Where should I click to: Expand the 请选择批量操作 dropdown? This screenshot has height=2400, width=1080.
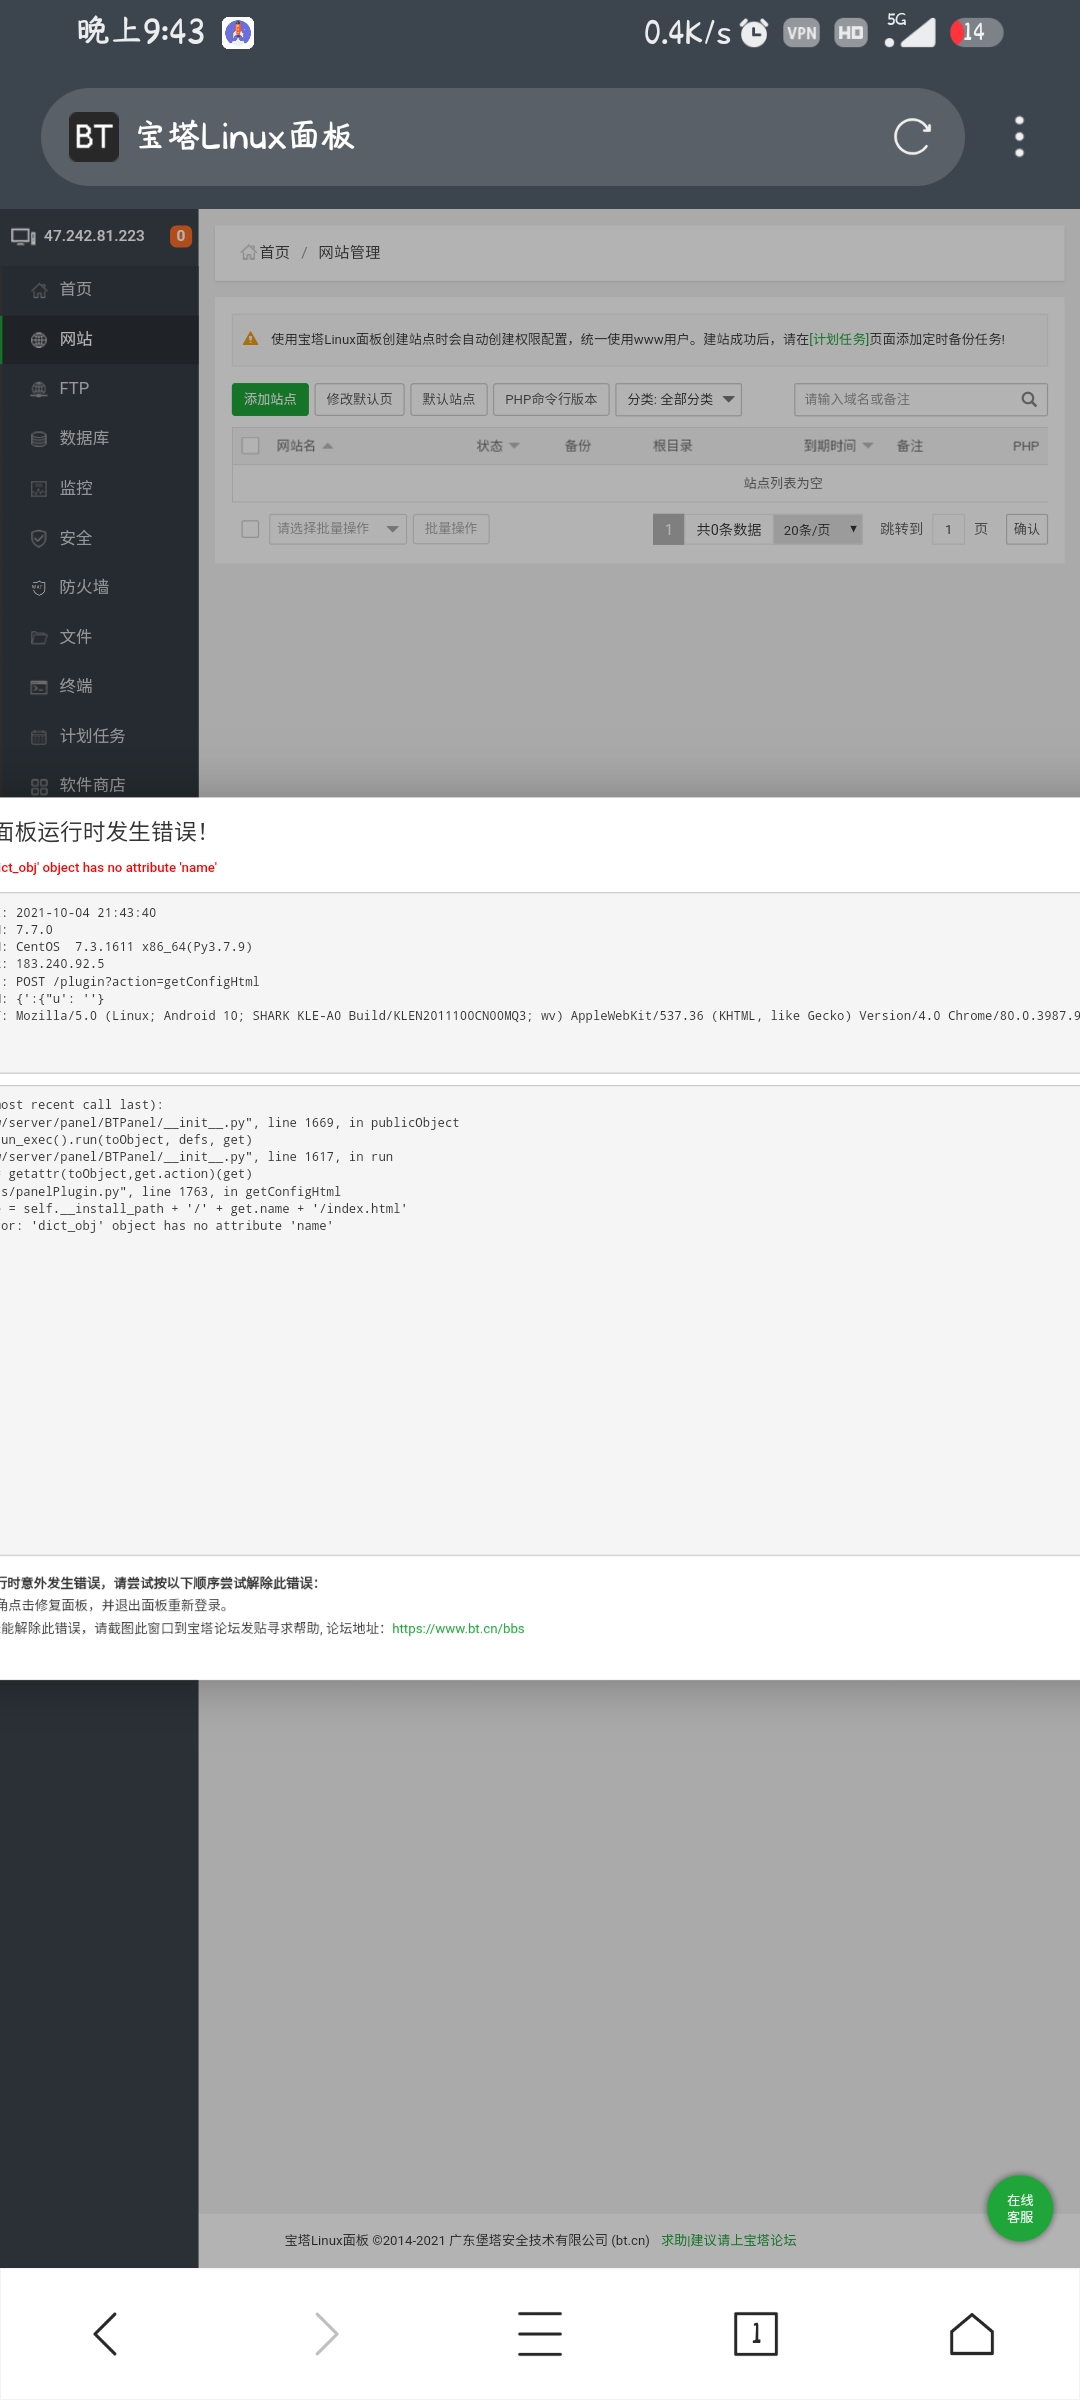pos(338,529)
